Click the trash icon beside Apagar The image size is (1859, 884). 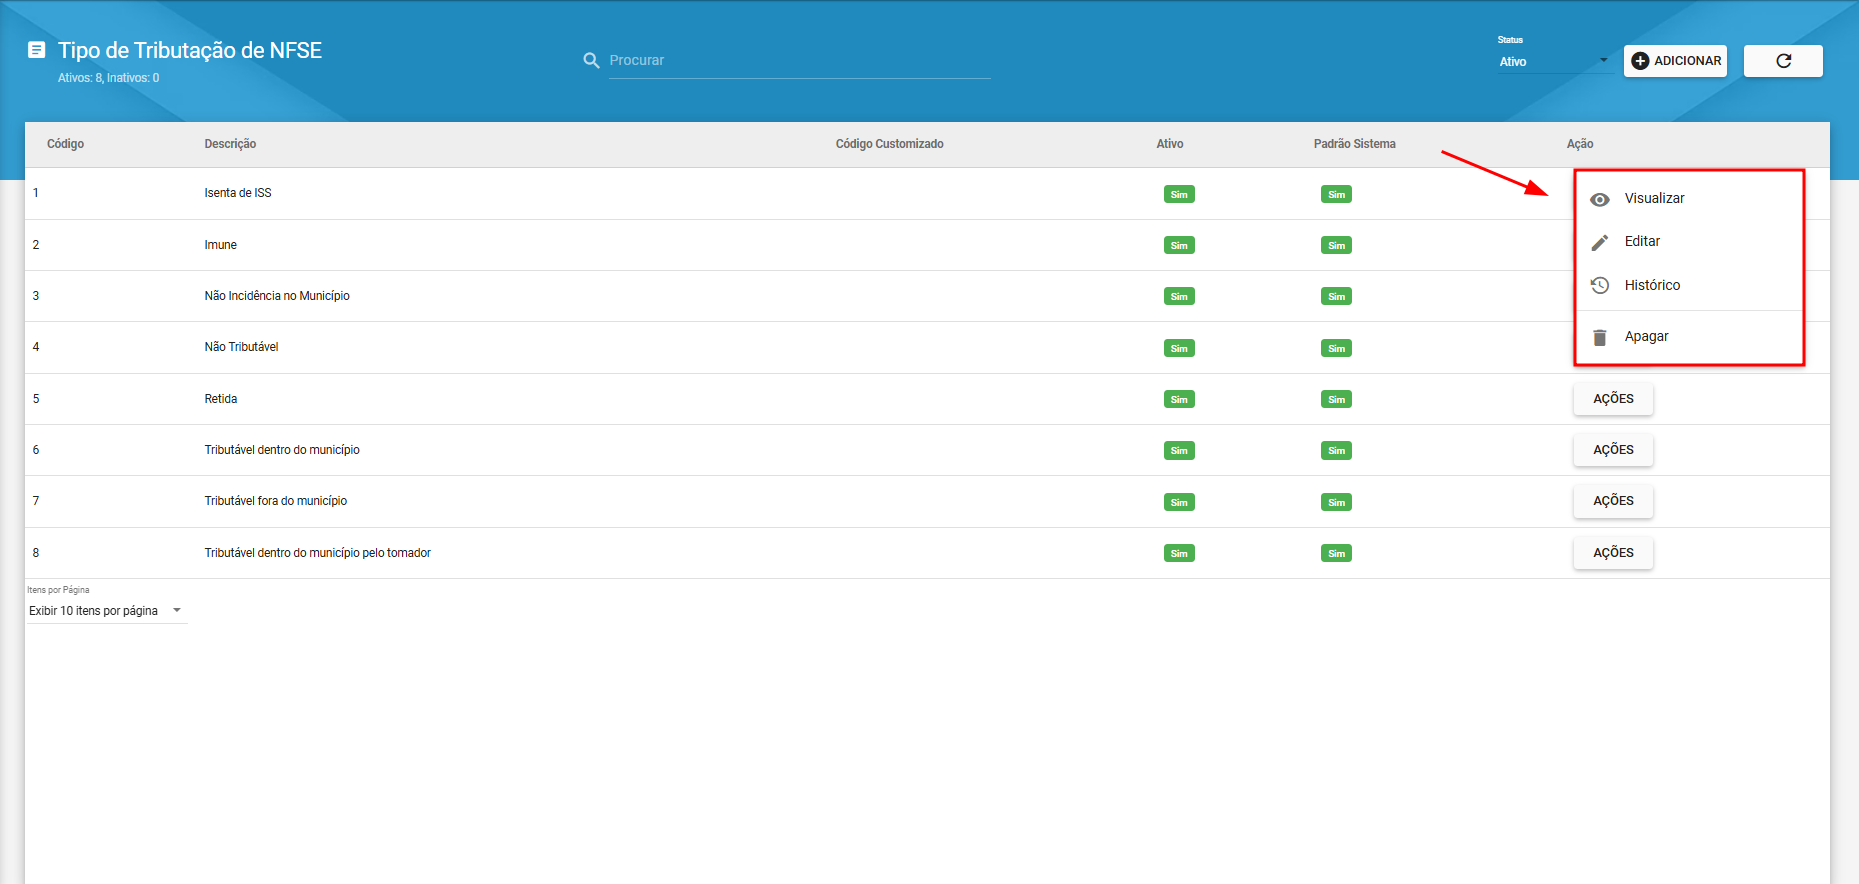tap(1600, 337)
